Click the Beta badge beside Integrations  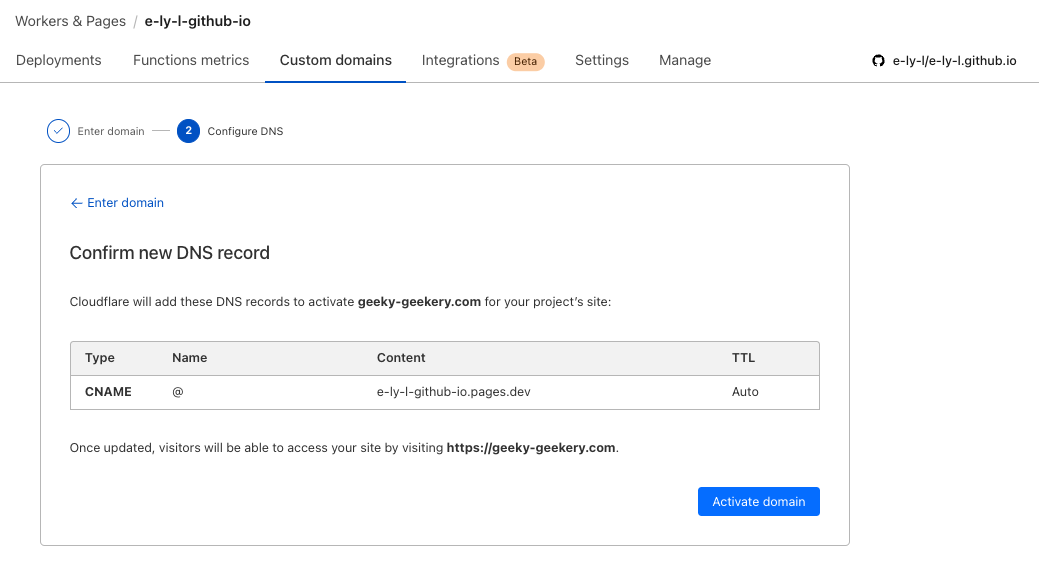525,61
